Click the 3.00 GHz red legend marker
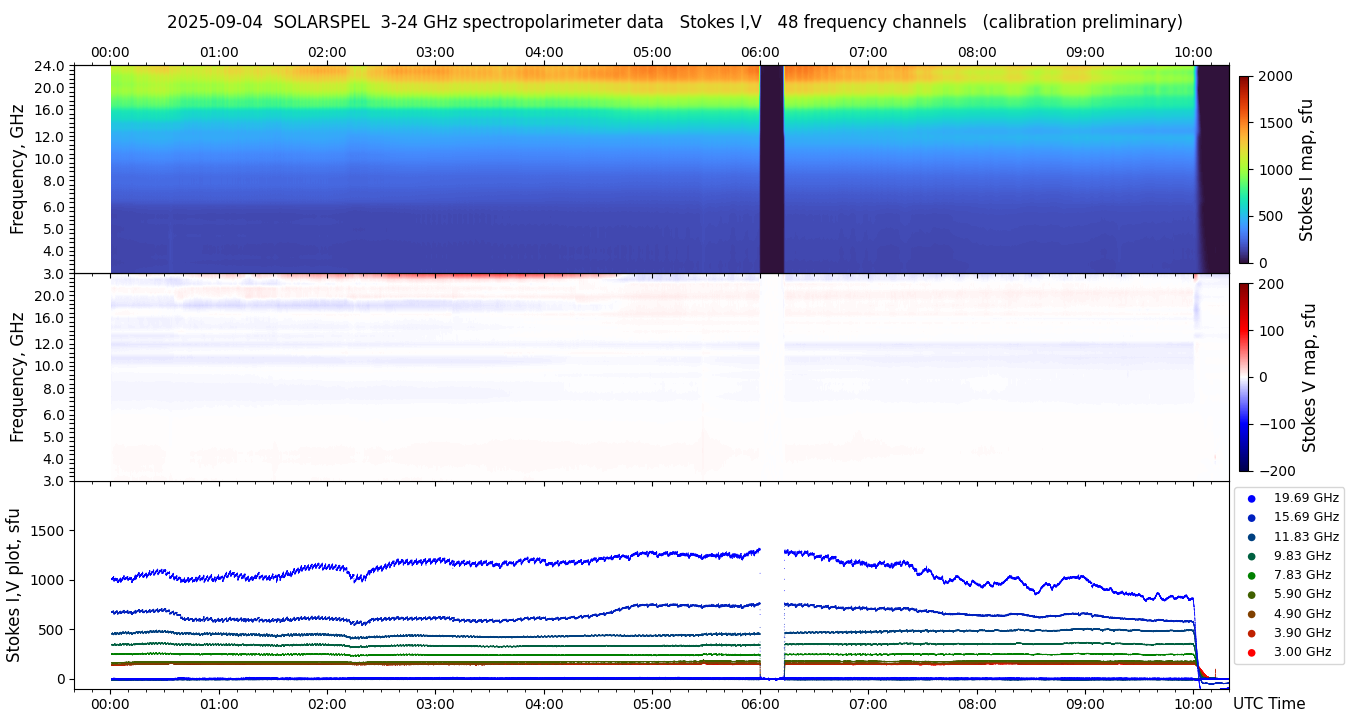Image resolution: width=1350 pixels, height=725 pixels. pyautogui.click(x=1251, y=653)
